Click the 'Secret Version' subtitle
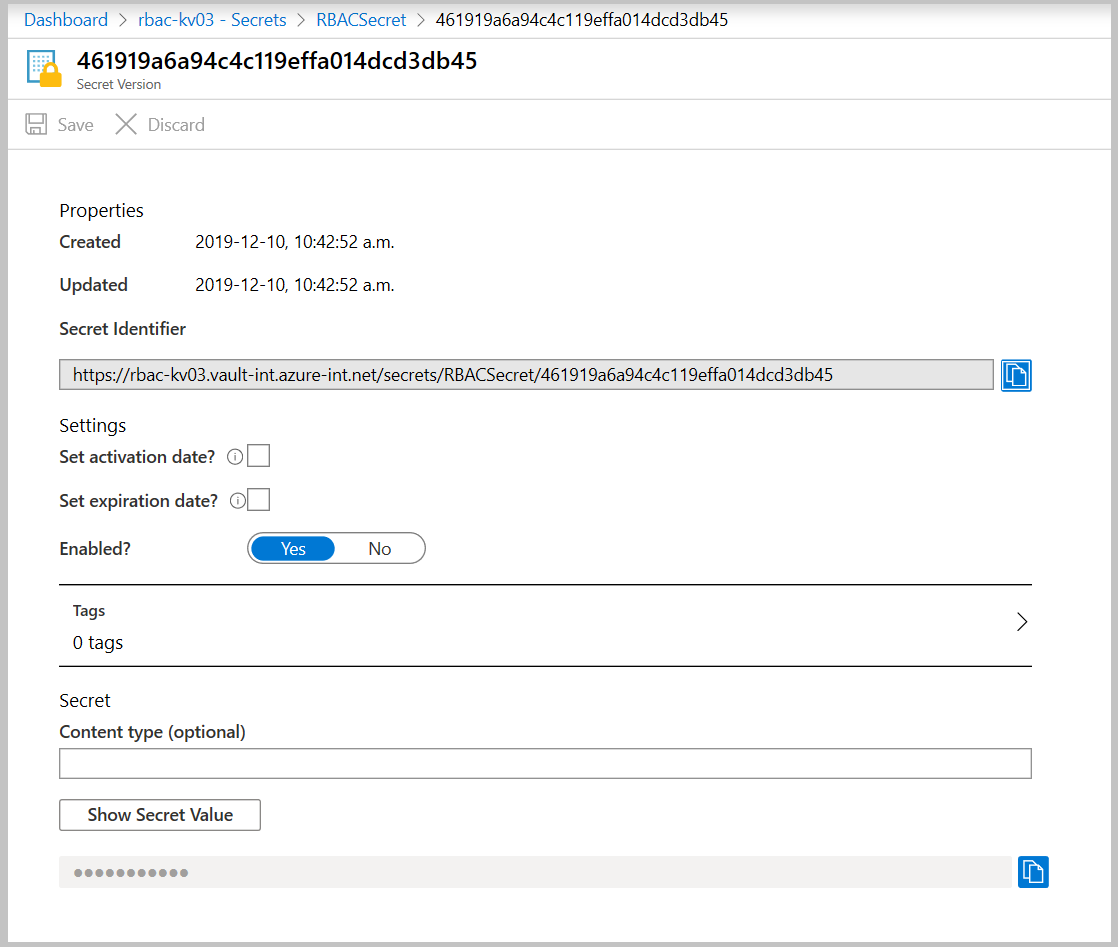This screenshot has width=1118, height=947. click(119, 84)
